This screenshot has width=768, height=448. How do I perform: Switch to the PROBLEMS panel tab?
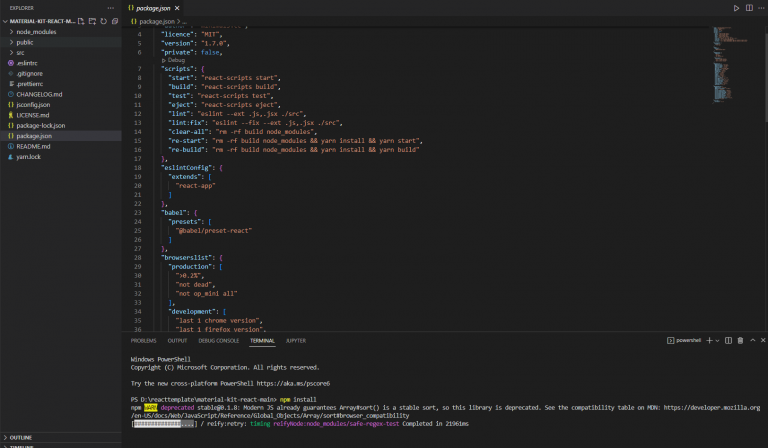click(144, 340)
